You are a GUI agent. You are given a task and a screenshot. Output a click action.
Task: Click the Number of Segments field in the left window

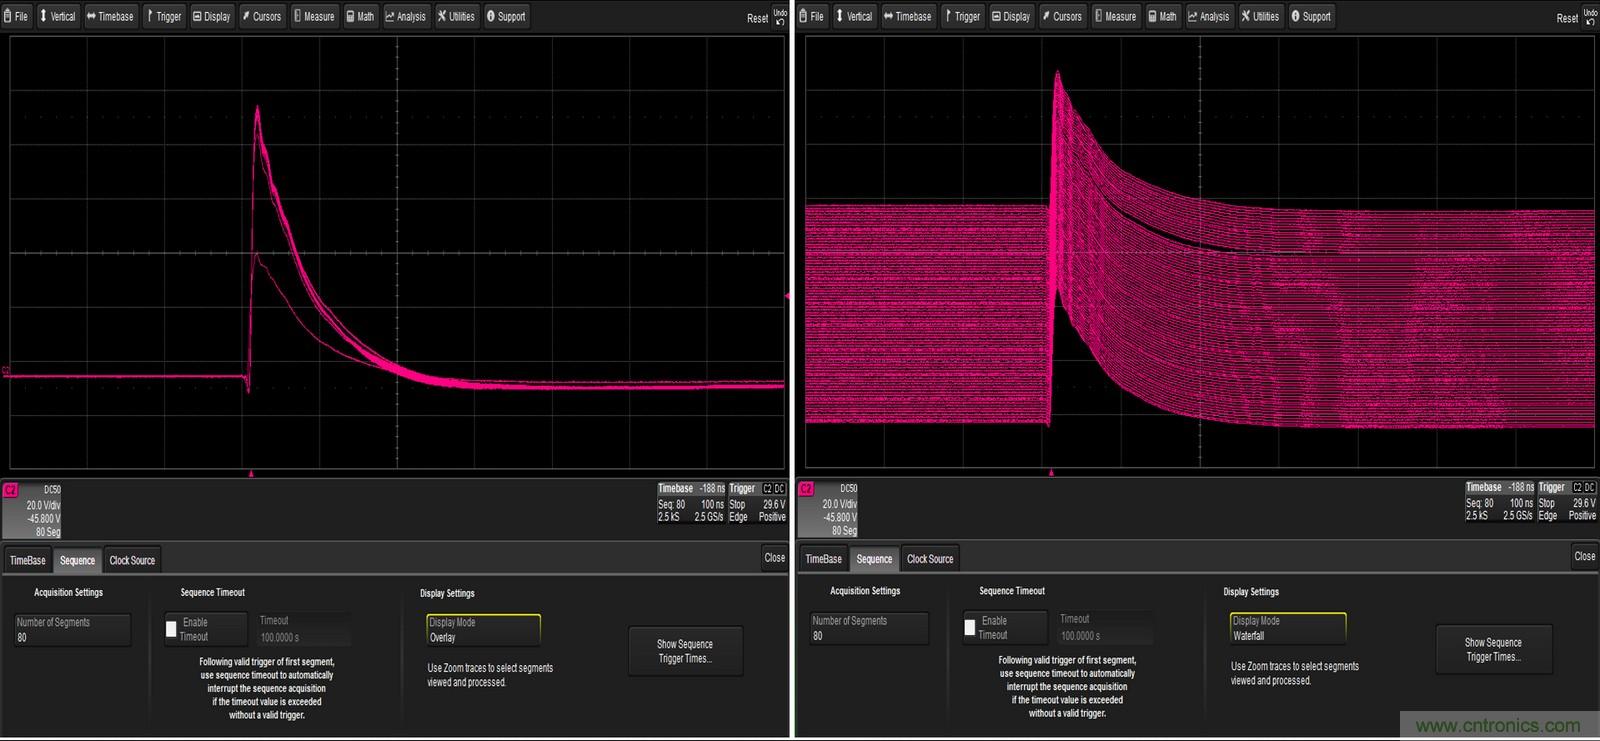[x=72, y=630]
